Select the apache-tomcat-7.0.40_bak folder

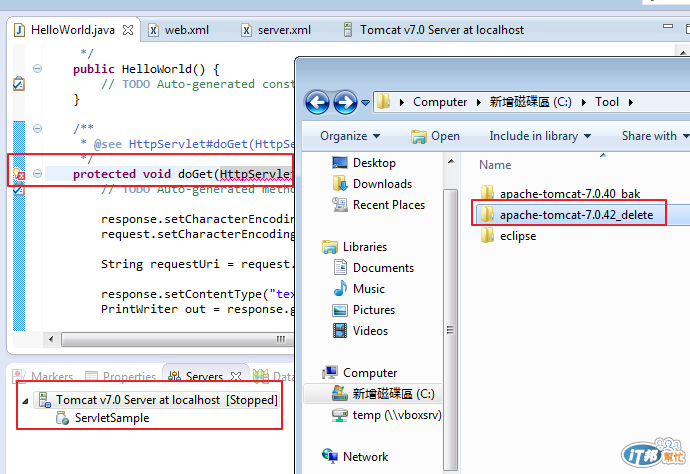[560, 193]
